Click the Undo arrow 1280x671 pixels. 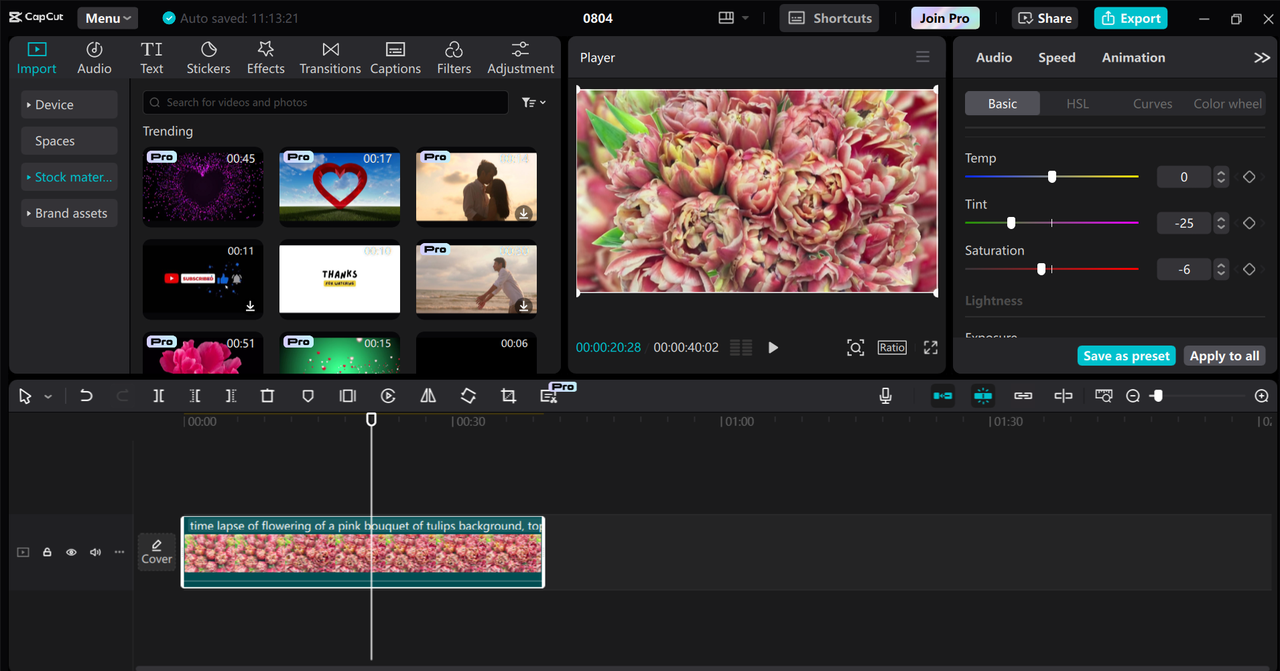[x=86, y=396]
